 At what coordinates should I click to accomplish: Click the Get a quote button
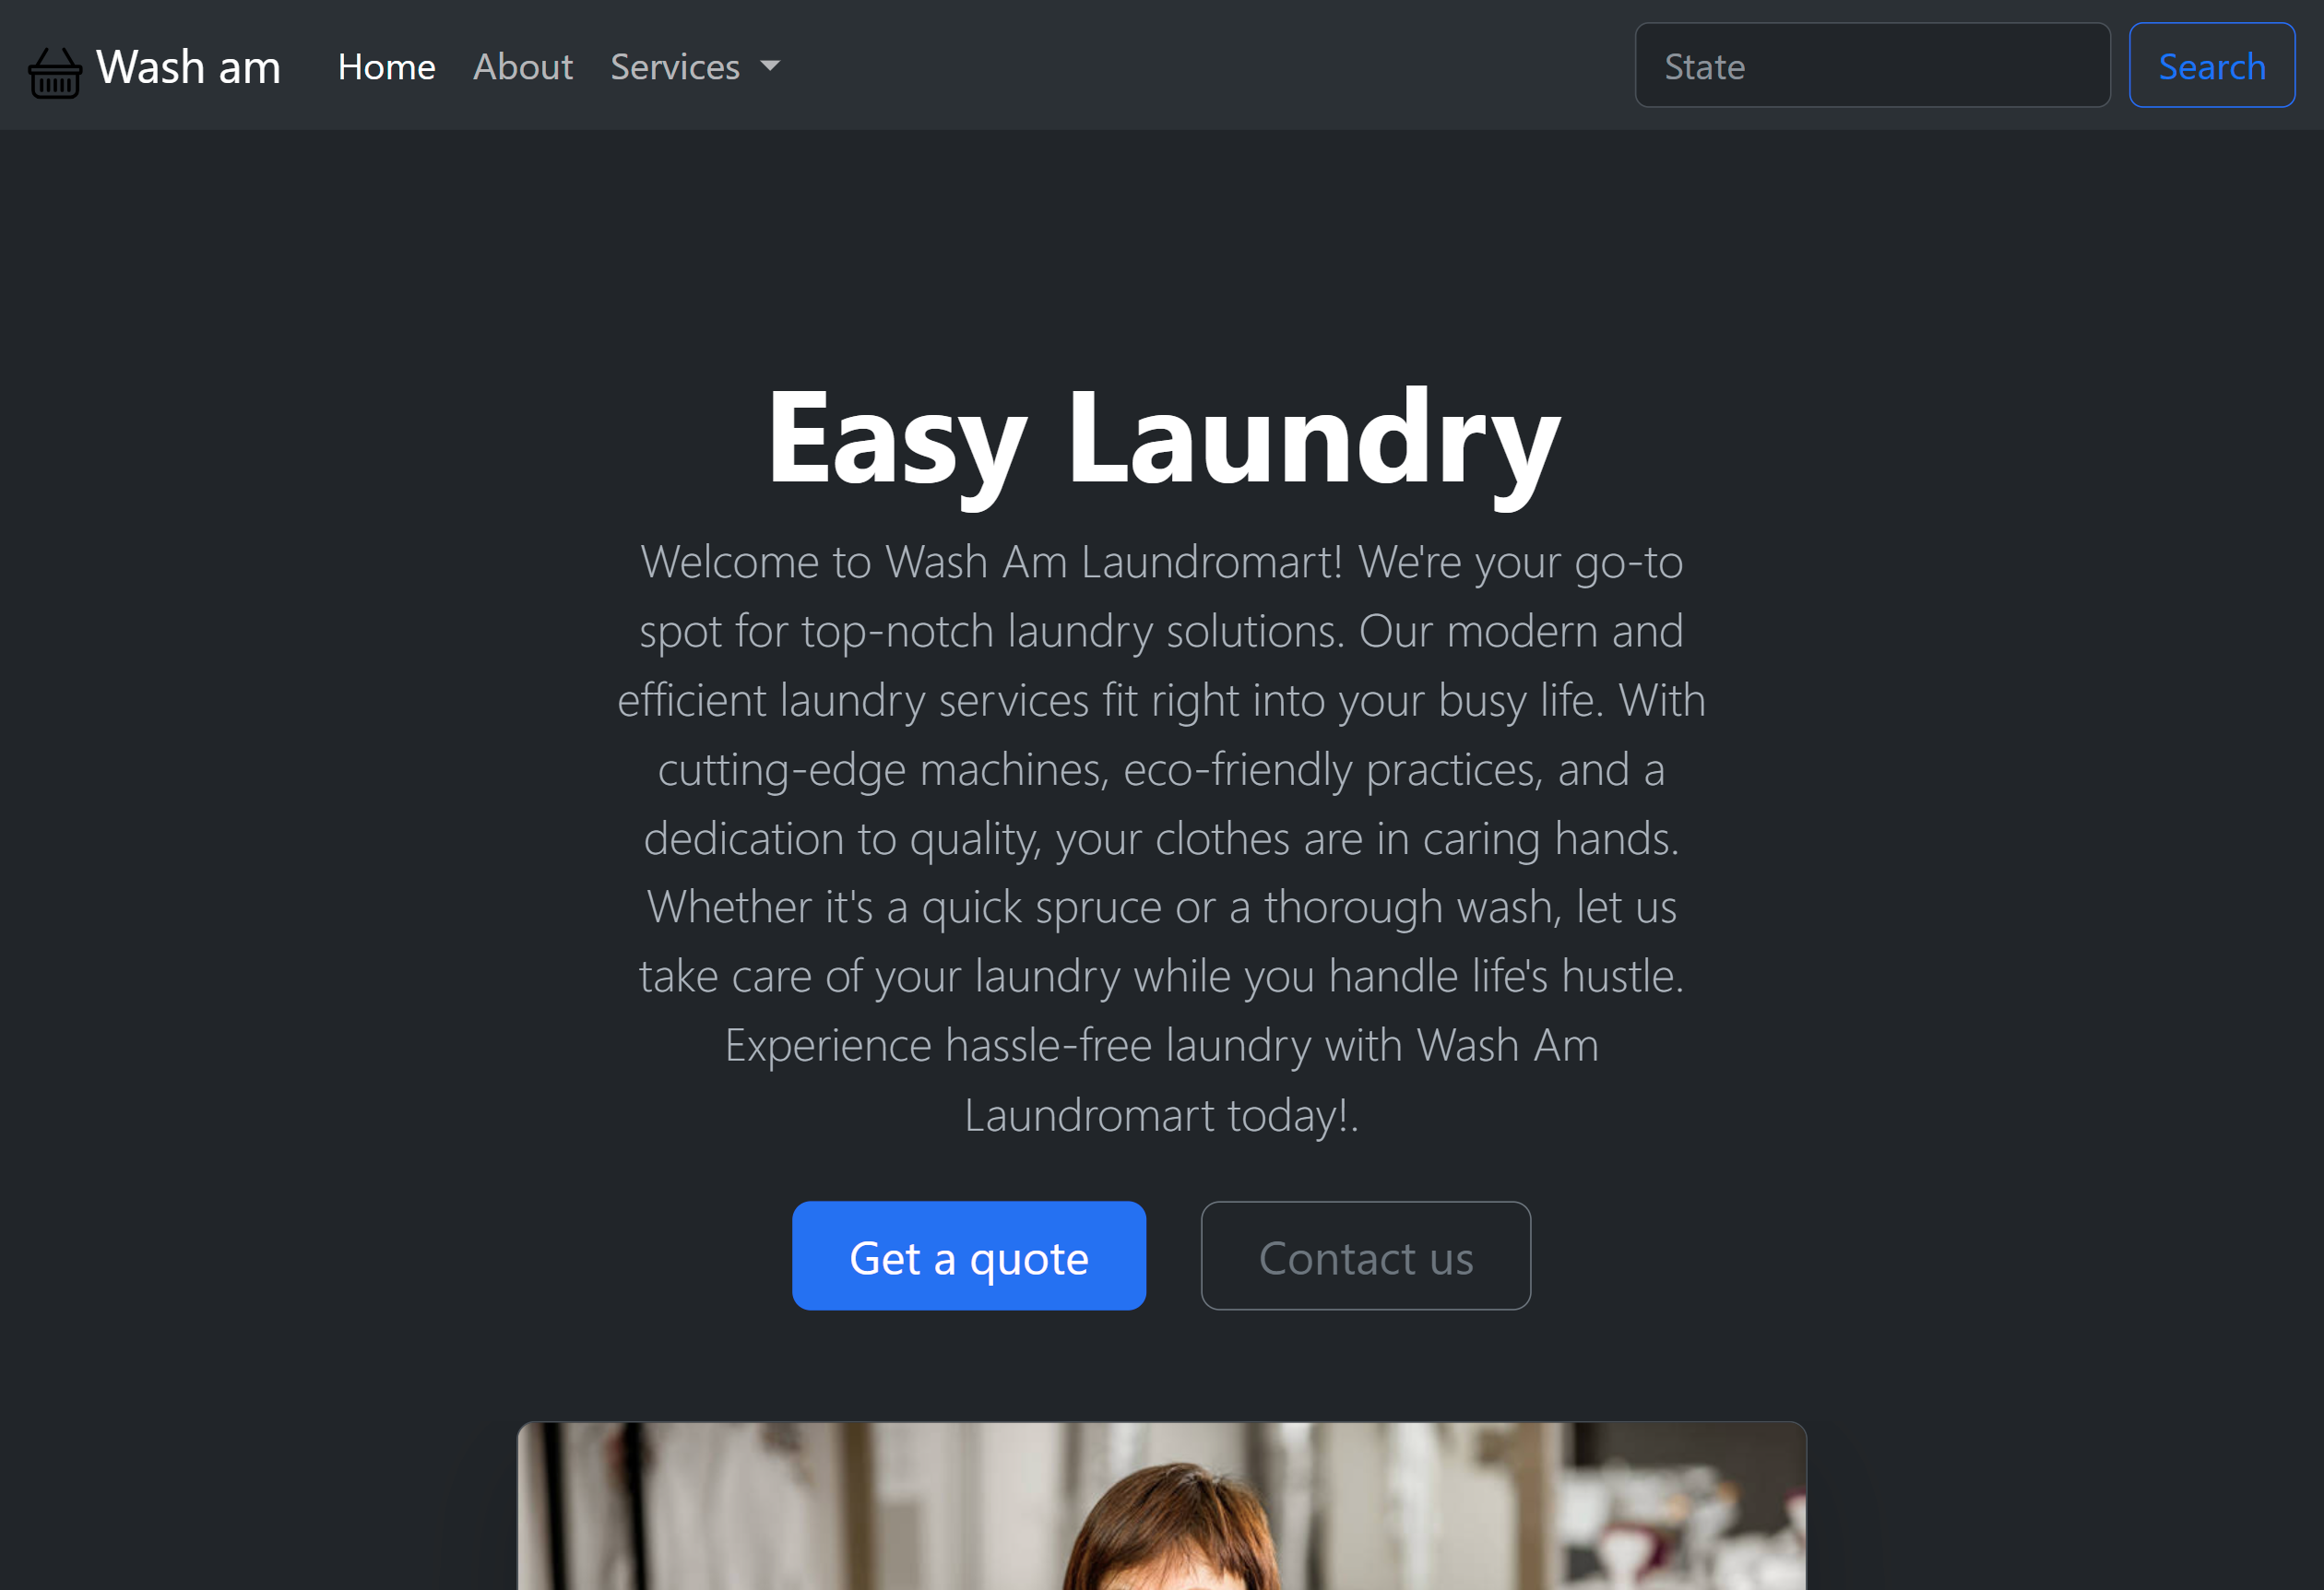969,1254
